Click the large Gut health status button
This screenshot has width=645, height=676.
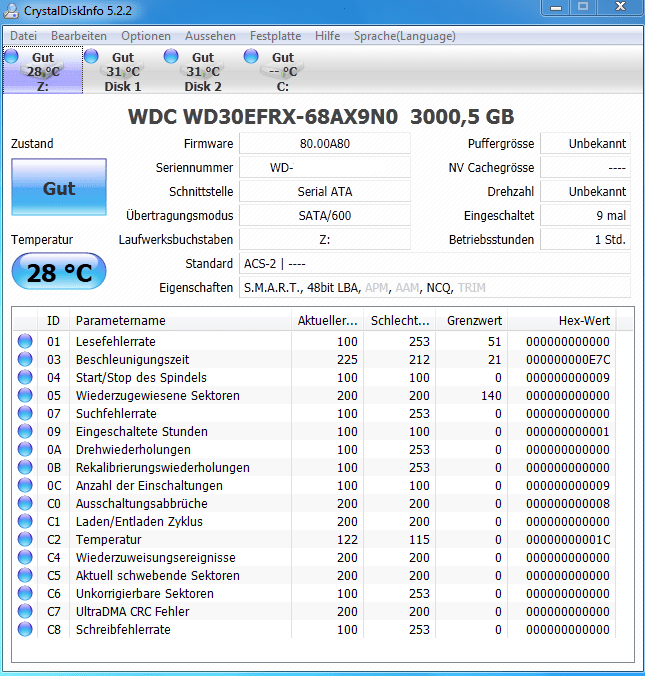pyautogui.click(x=59, y=187)
